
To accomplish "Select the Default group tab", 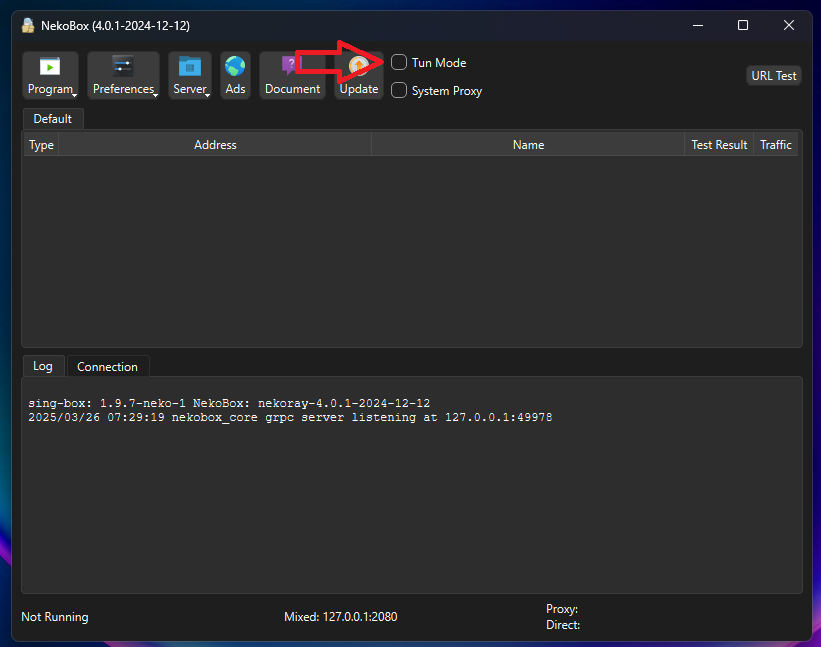I will coord(53,119).
